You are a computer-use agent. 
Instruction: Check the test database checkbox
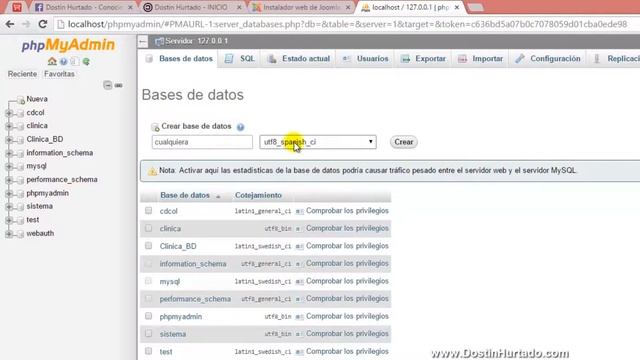click(x=149, y=351)
